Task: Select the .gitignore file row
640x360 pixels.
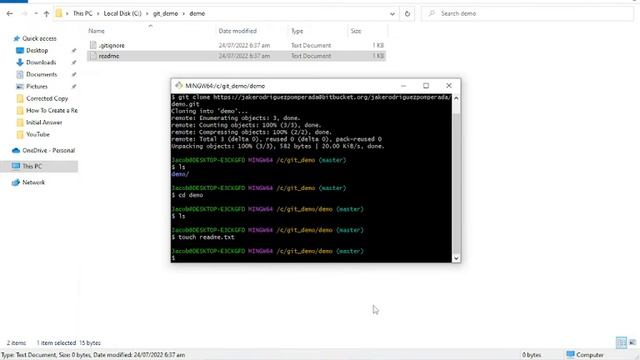Action: click(236, 45)
